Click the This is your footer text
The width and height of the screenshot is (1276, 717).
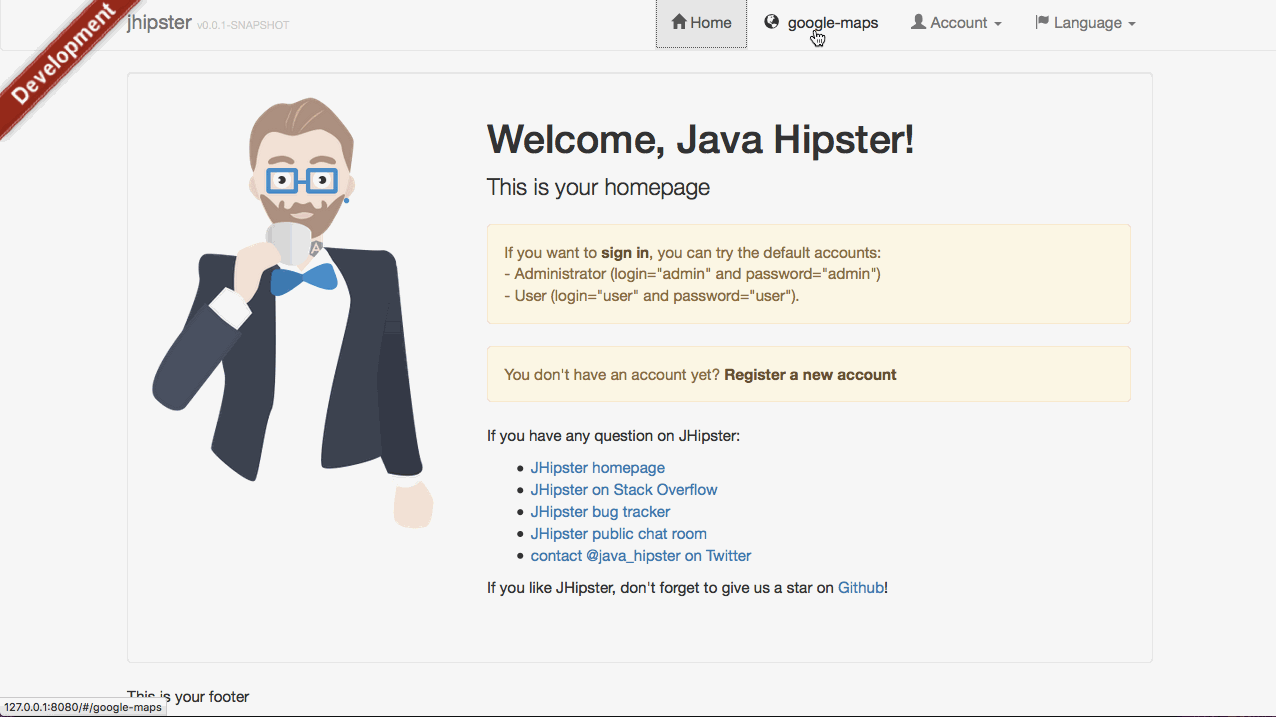coord(188,696)
